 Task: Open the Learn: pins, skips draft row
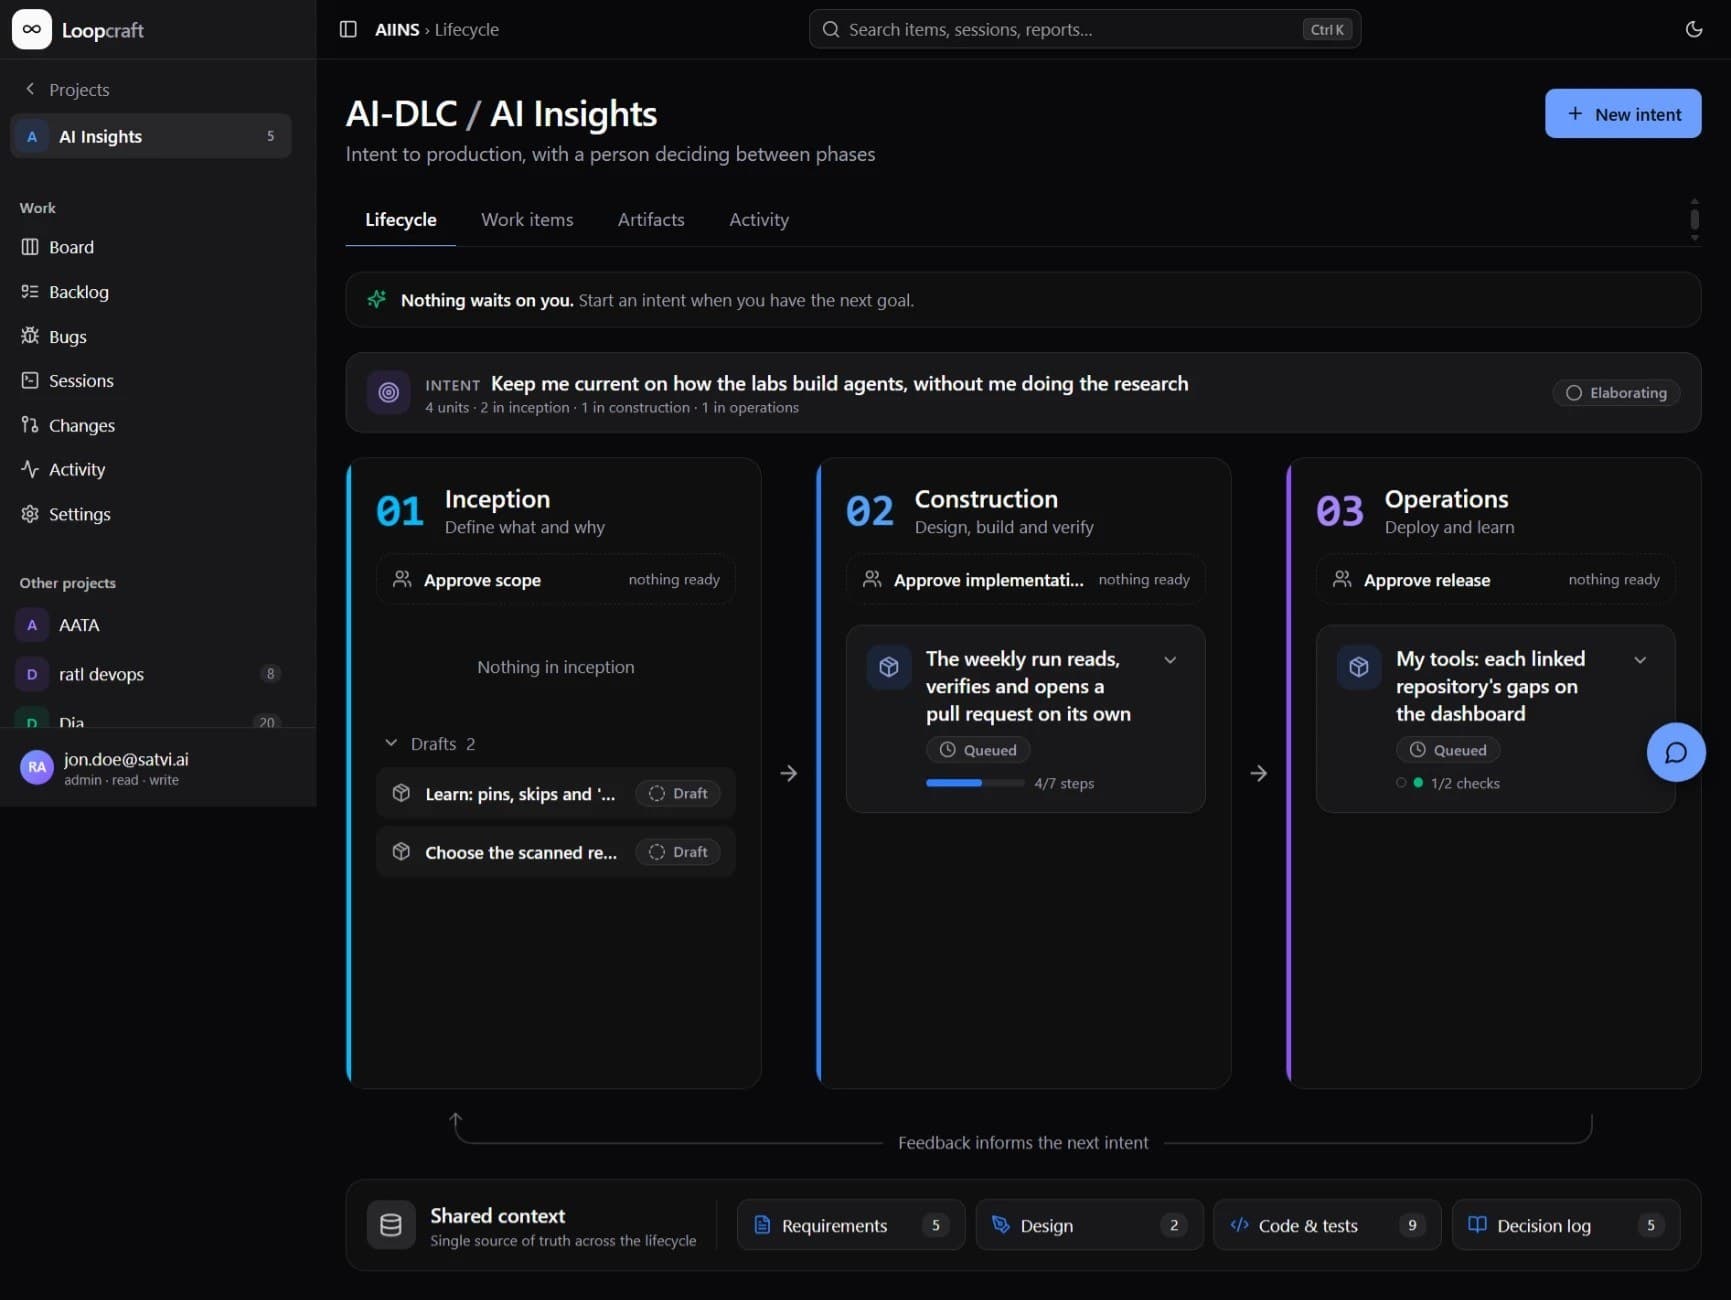point(556,793)
